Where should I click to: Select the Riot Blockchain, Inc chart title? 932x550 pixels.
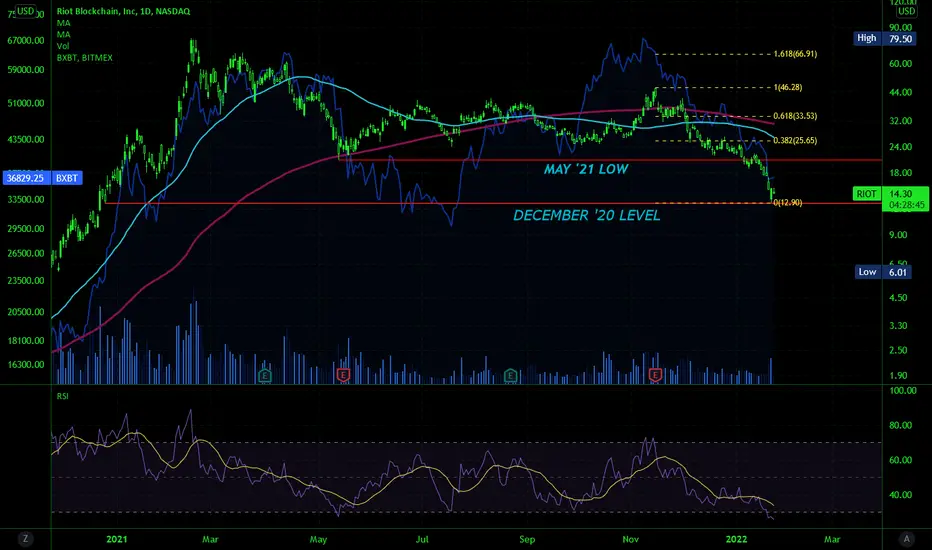pyautogui.click(x=123, y=11)
